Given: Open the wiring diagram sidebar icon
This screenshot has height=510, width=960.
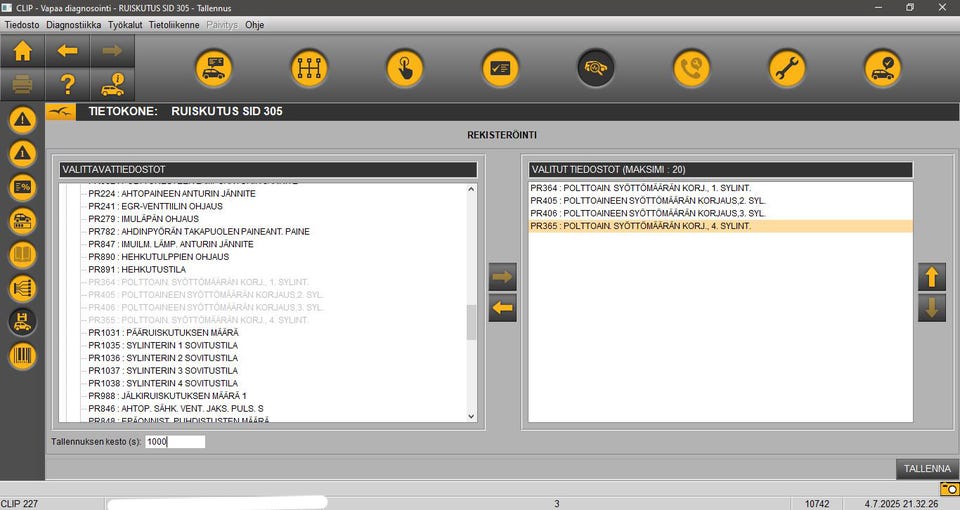Looking at the screenshot, I should 23,288.
